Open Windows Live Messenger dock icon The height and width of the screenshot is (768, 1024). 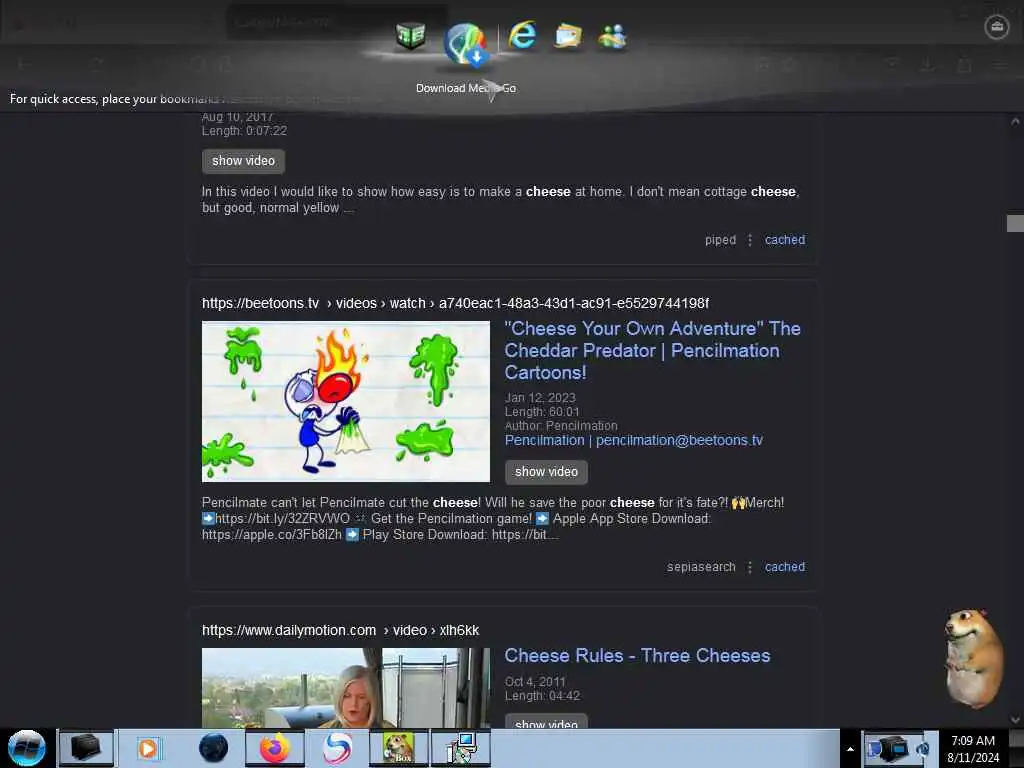click(613, 37)
